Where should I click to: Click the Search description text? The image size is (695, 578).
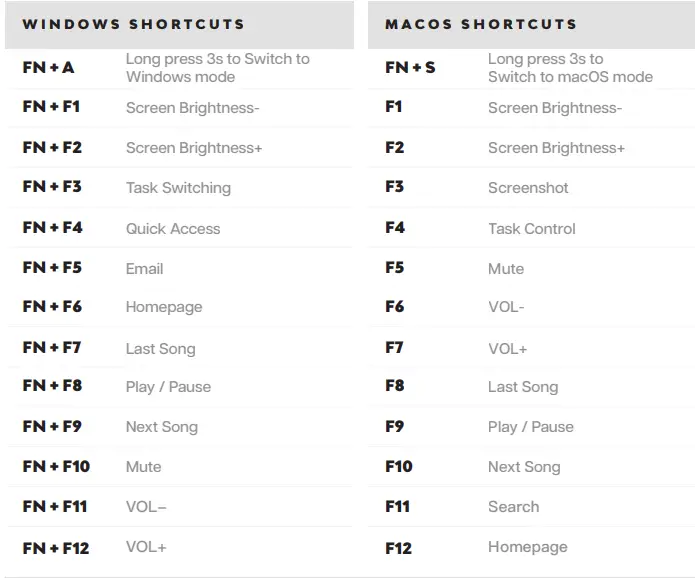pyautogui.click(x=513, y=507)
